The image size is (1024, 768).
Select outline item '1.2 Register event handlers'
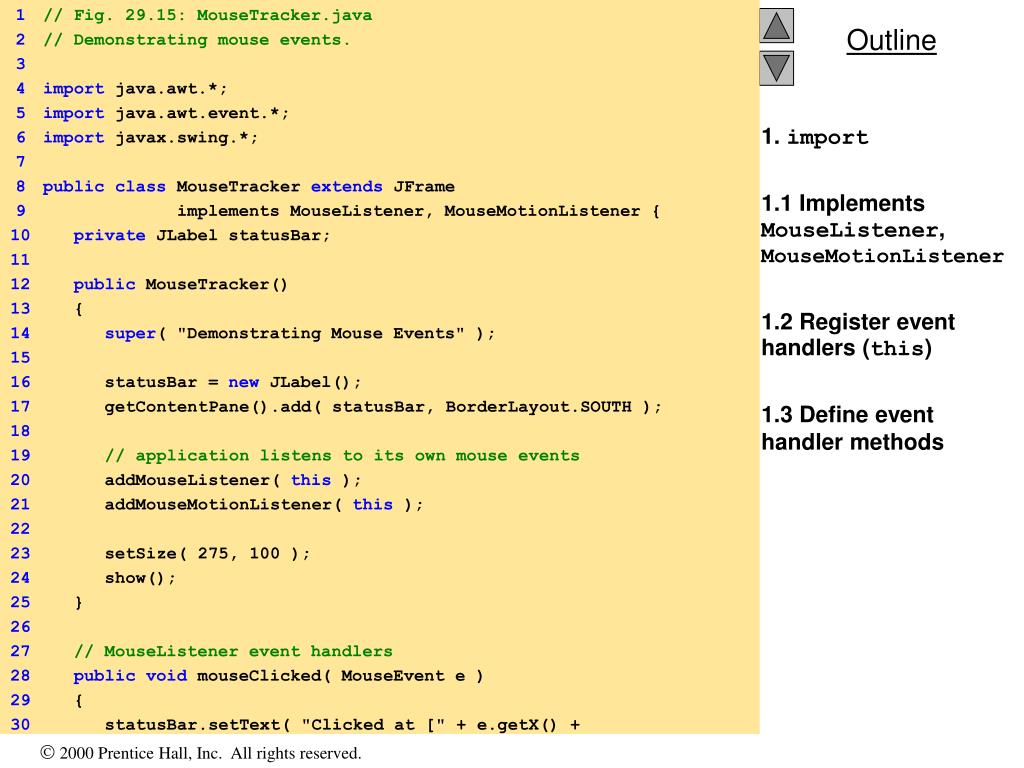(x=858, y=335)
